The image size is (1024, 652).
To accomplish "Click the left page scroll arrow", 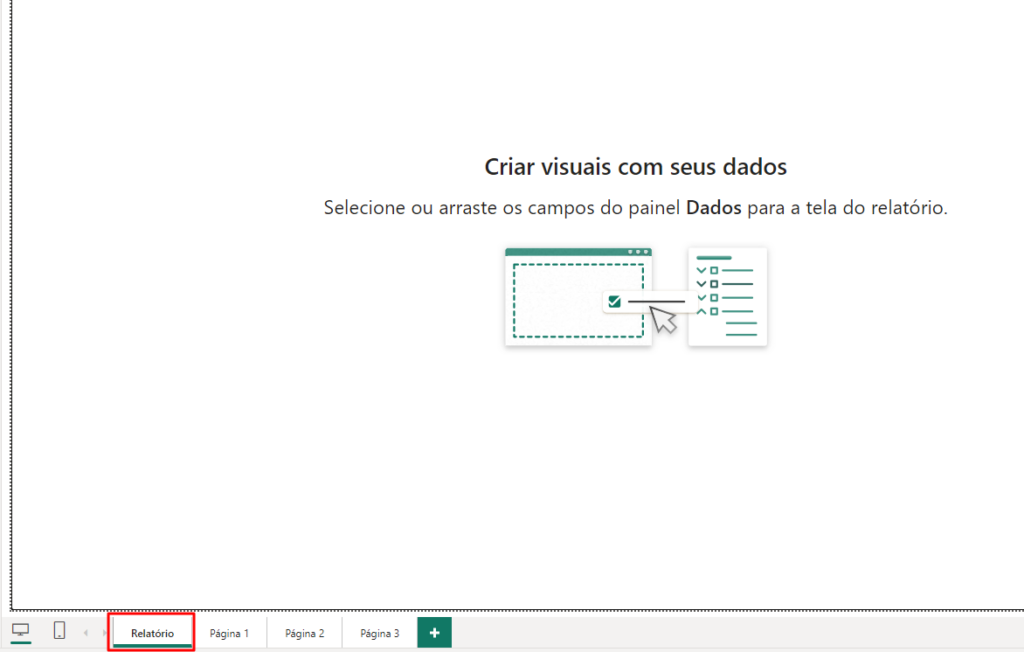I will (86, 633).
